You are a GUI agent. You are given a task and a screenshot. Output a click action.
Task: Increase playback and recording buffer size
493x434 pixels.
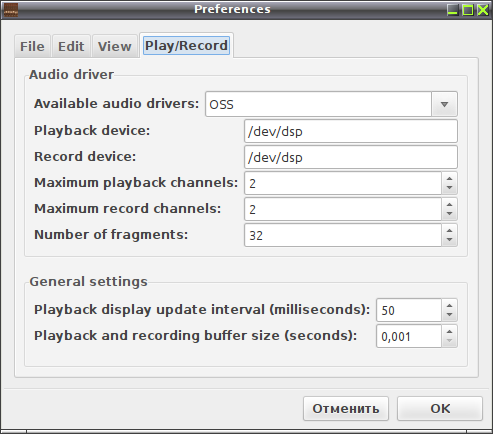point(449,331)
